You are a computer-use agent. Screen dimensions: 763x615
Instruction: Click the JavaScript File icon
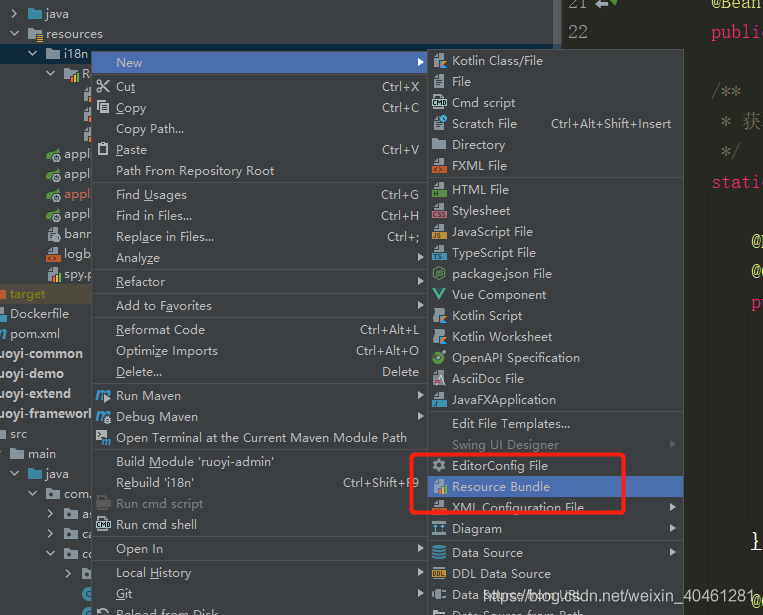coord(439,232)
